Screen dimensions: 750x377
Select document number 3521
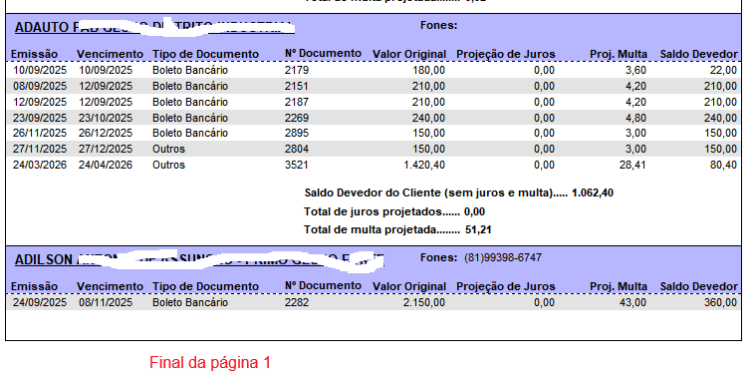tap(297, 165)
